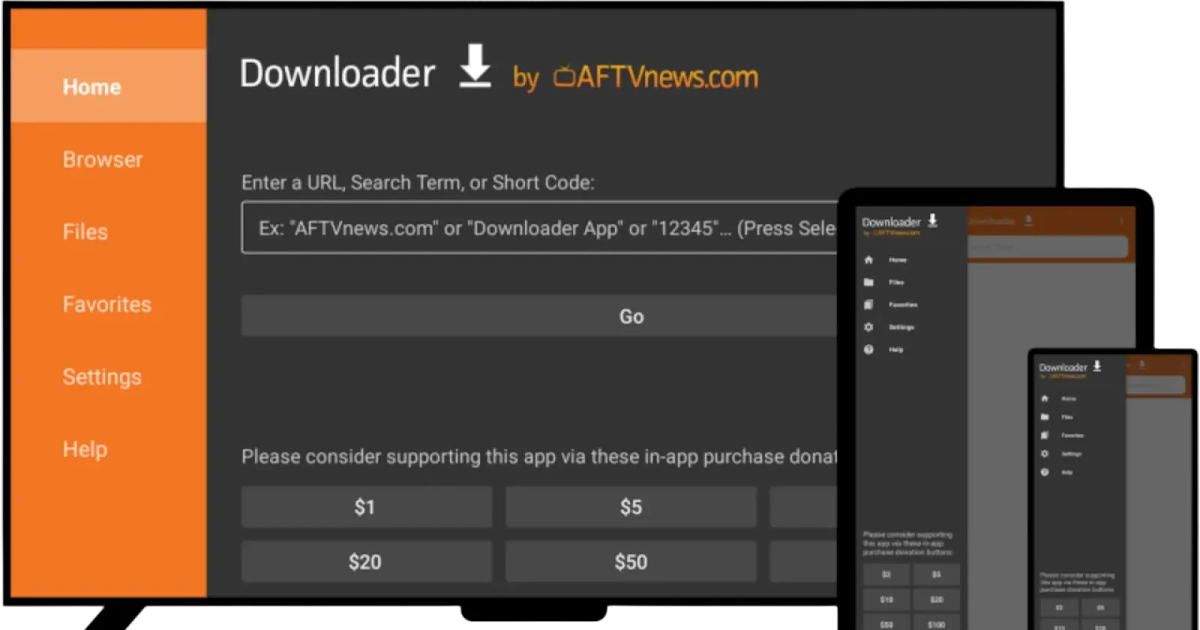This screenshot has height=630, width=1200.
Task: Tap the phone drawer's download arrow logo
Action: pyautogui.click(x=1097, y=366)
